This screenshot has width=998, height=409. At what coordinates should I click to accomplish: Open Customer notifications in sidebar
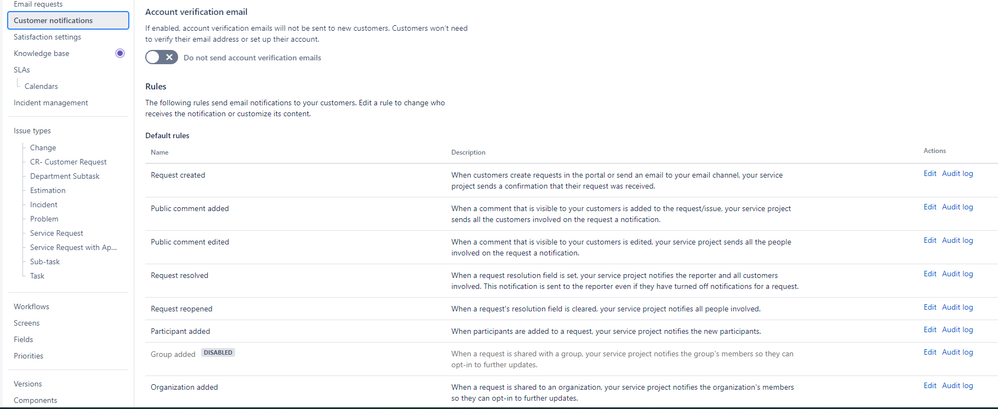click(x=68, y=20)
